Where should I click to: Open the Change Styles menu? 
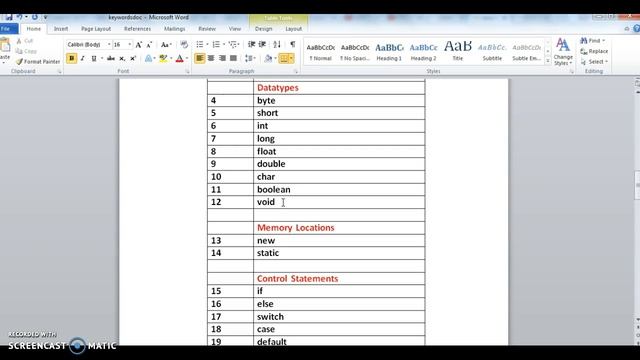tap(563, 52)
